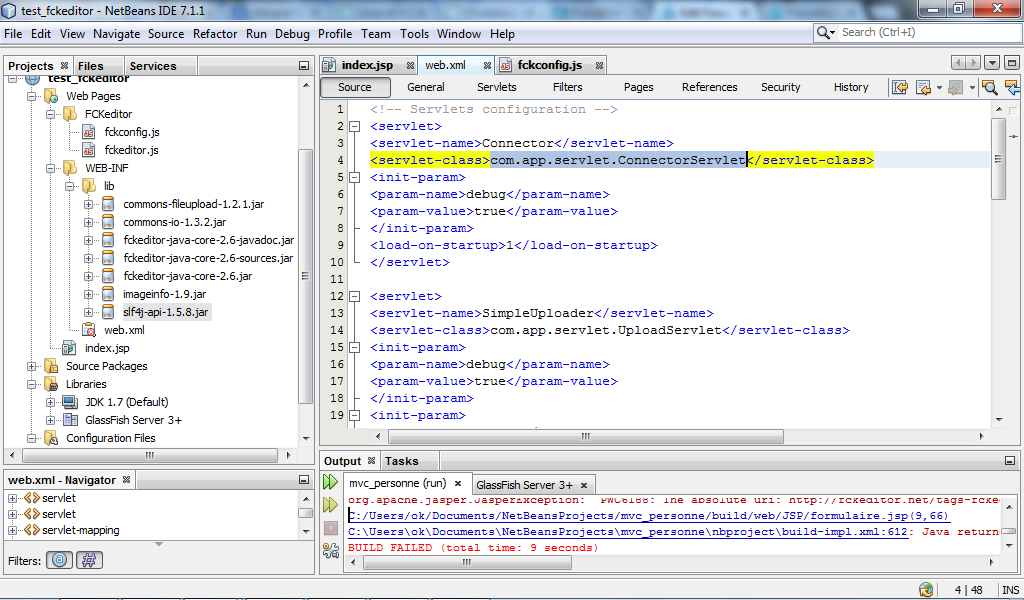The image size is (1024, 600).
Task: Click the editor vertical scrollbar thumb
Action: (x=998, y=158)
